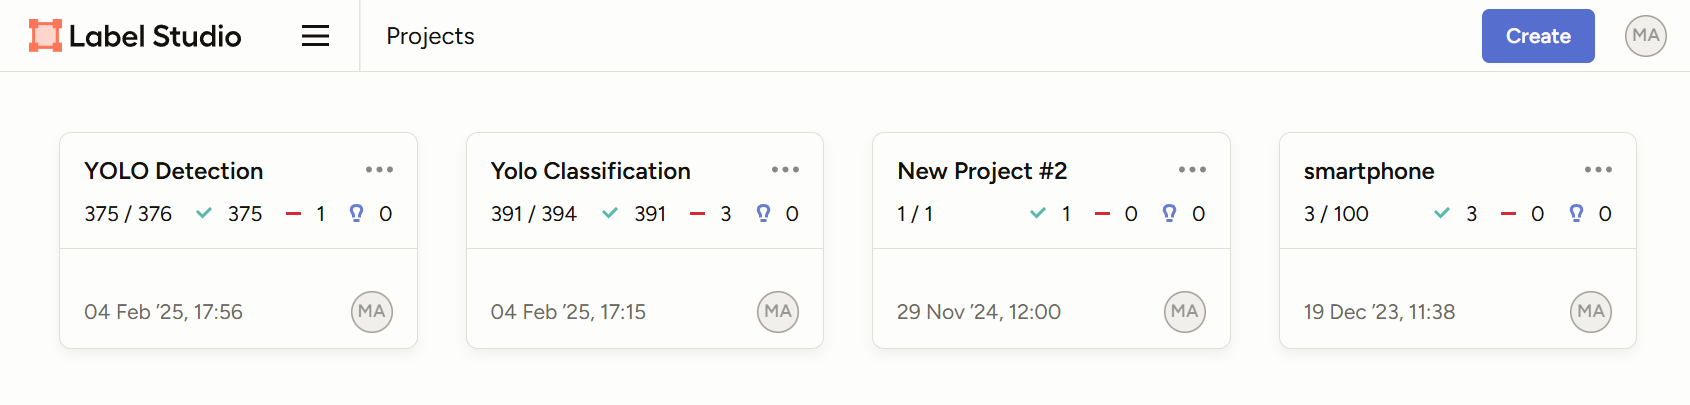Click MA avatar on YOLO Detection card
The image size is (1690, 405).
pyautogui.click(x=372, y=312)
